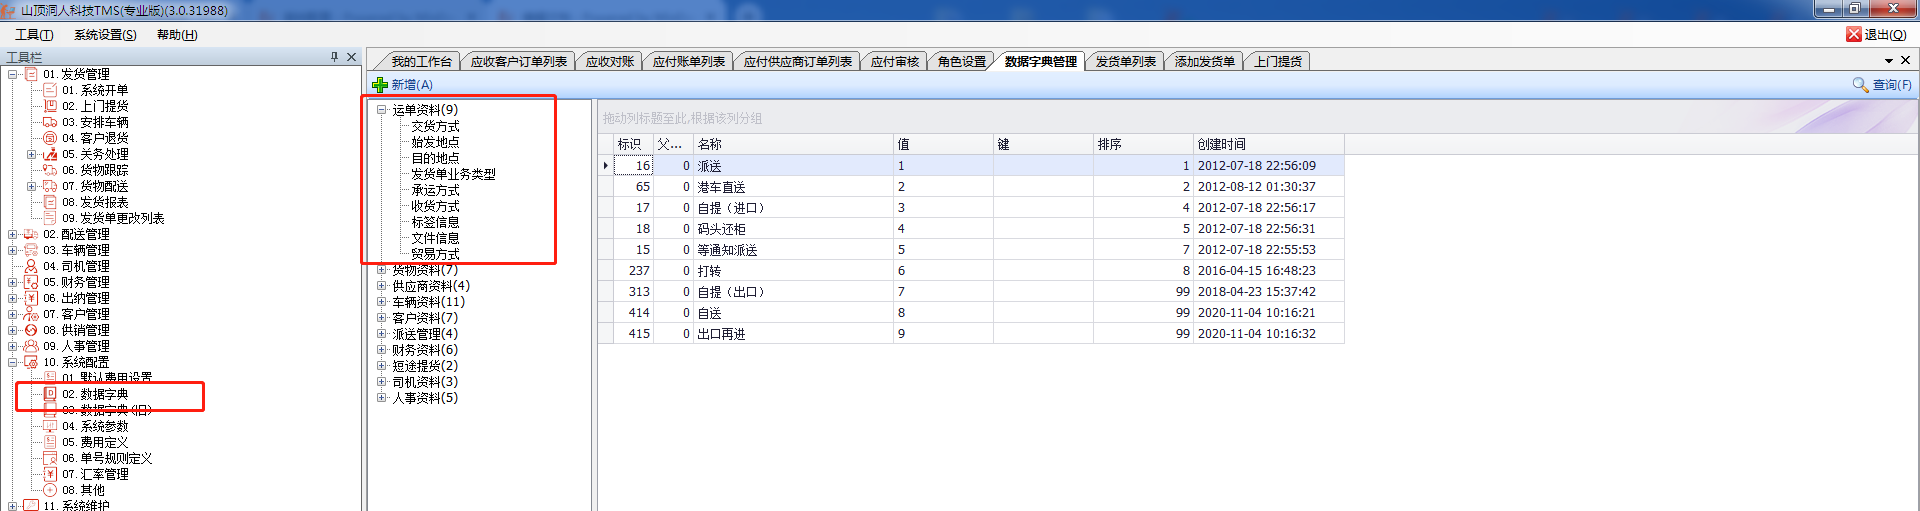Screen dimensions: 1920x511
Task: Click the red X 退出 icon
Action: pos(1853,34)
